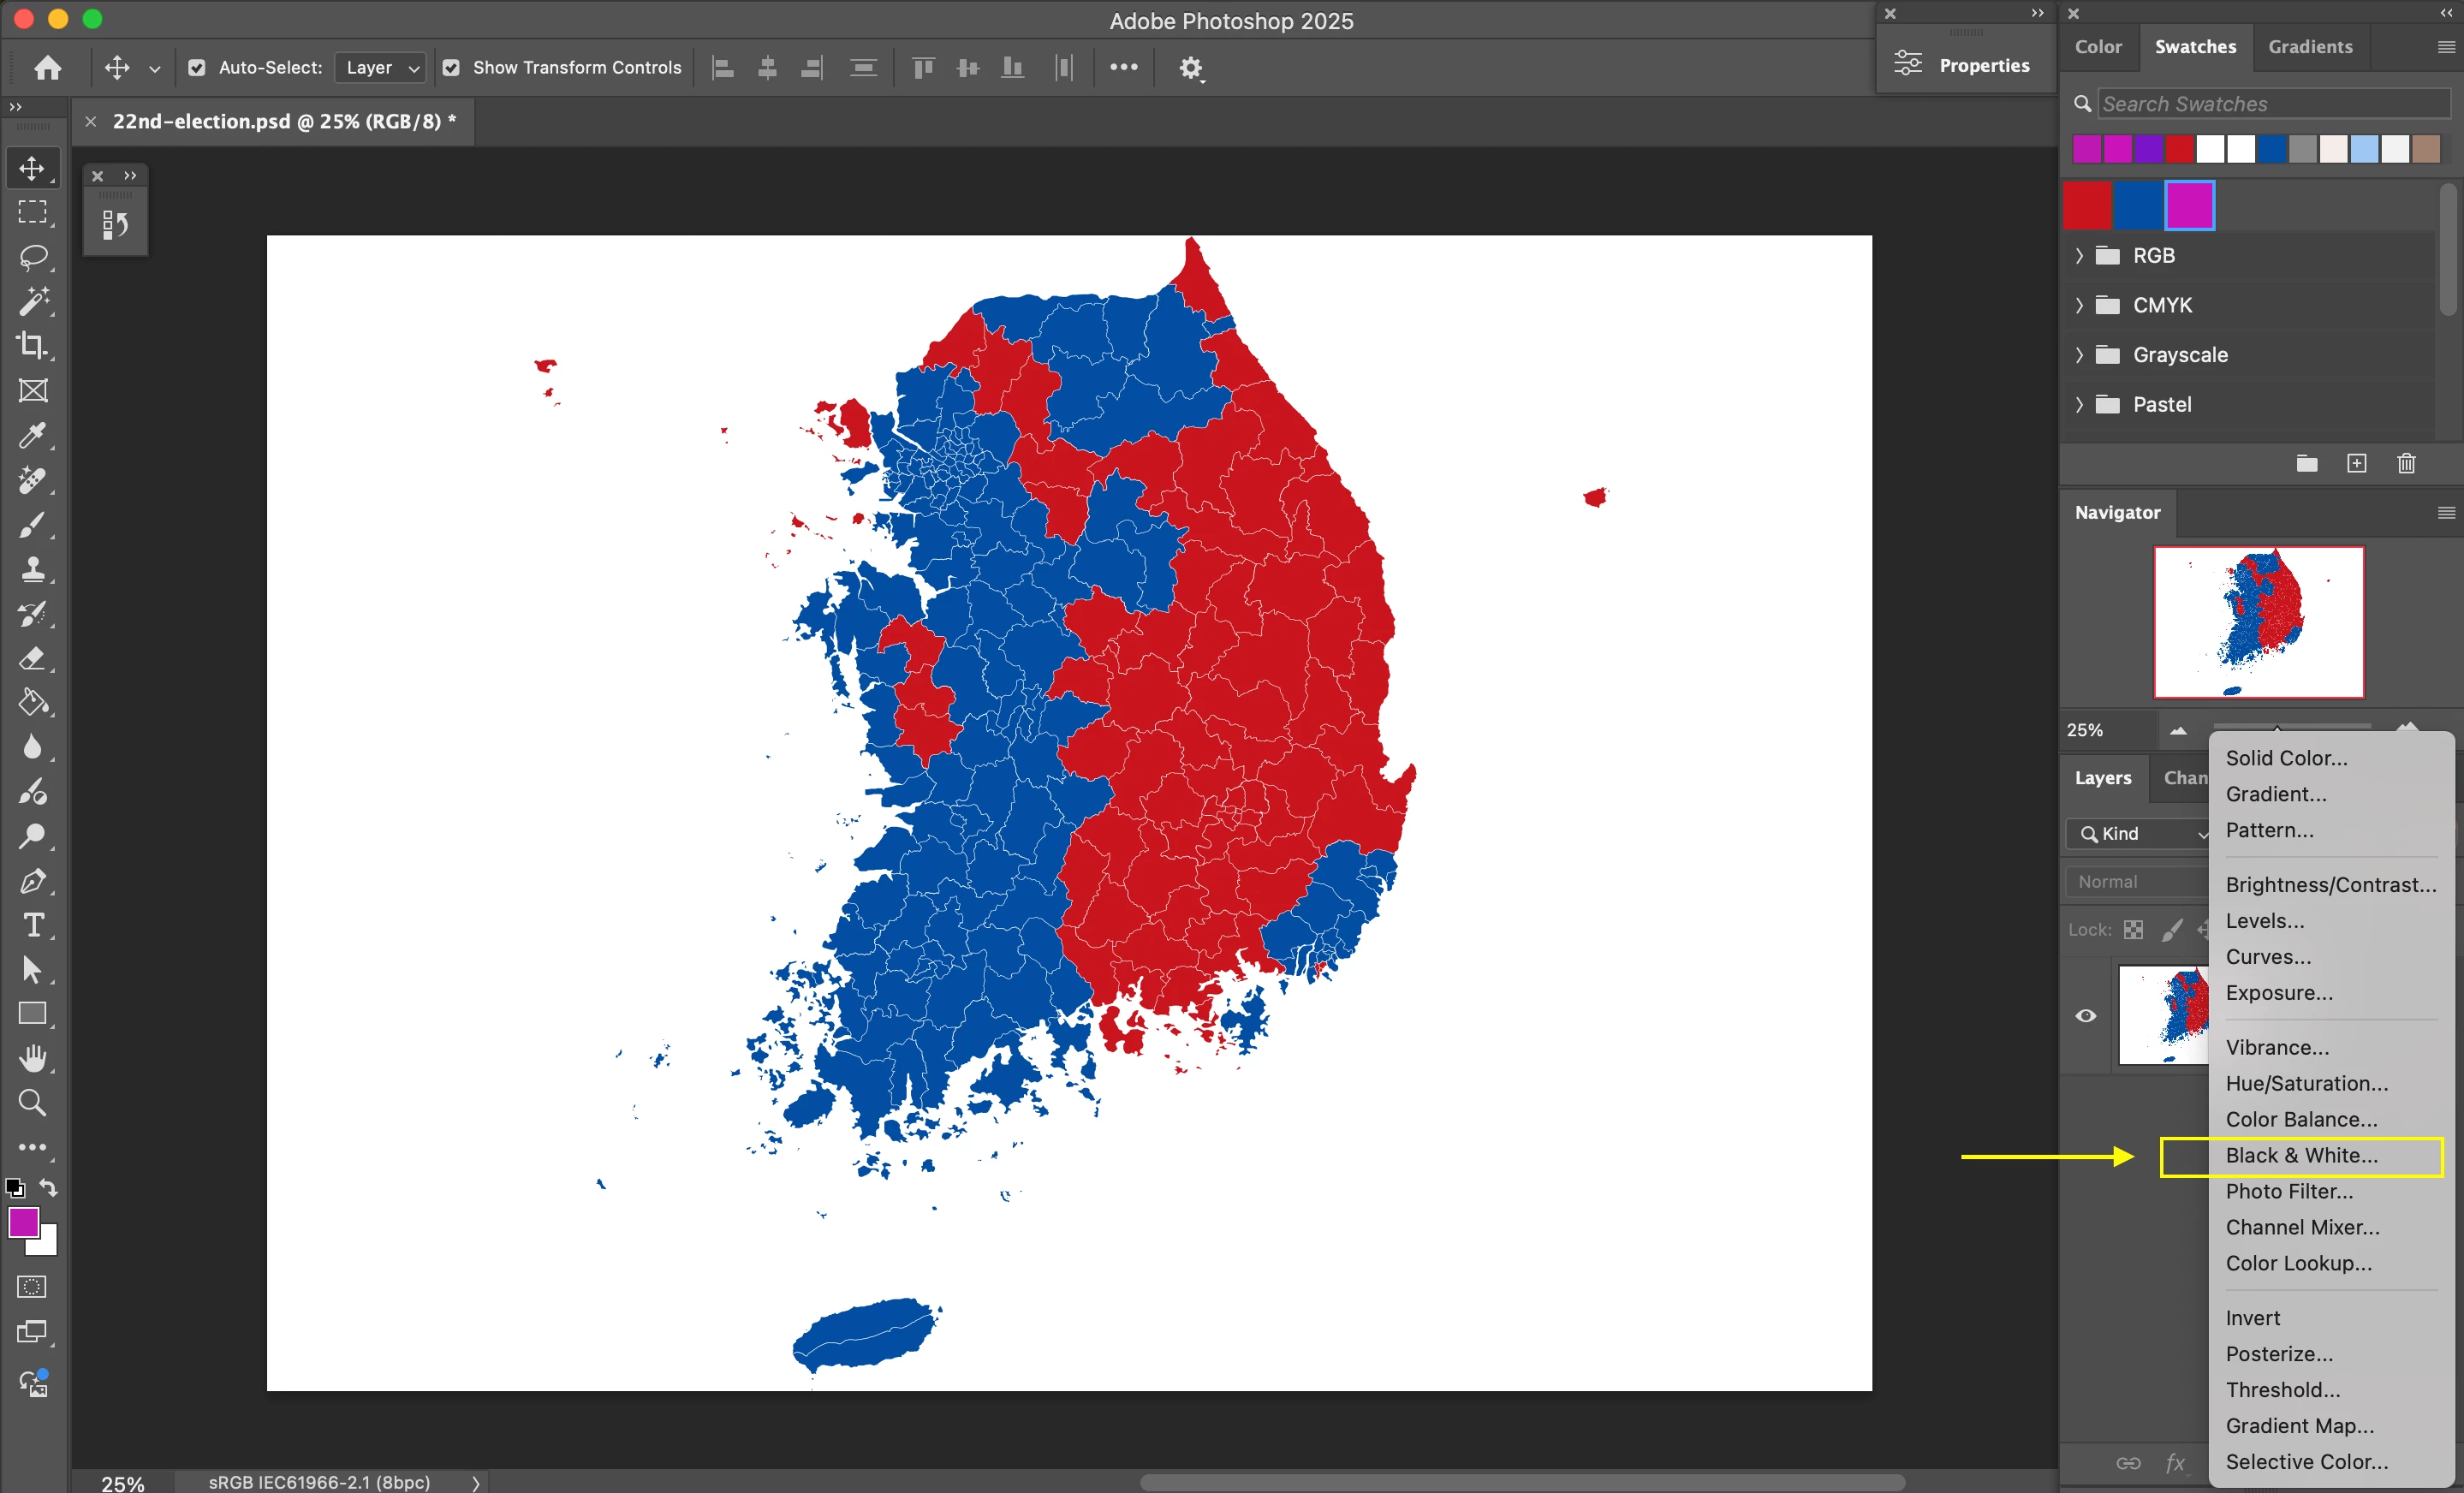2464x1493 pixels.
Task: Choose Black & White from the menu
Action: coord(2301,1156)
